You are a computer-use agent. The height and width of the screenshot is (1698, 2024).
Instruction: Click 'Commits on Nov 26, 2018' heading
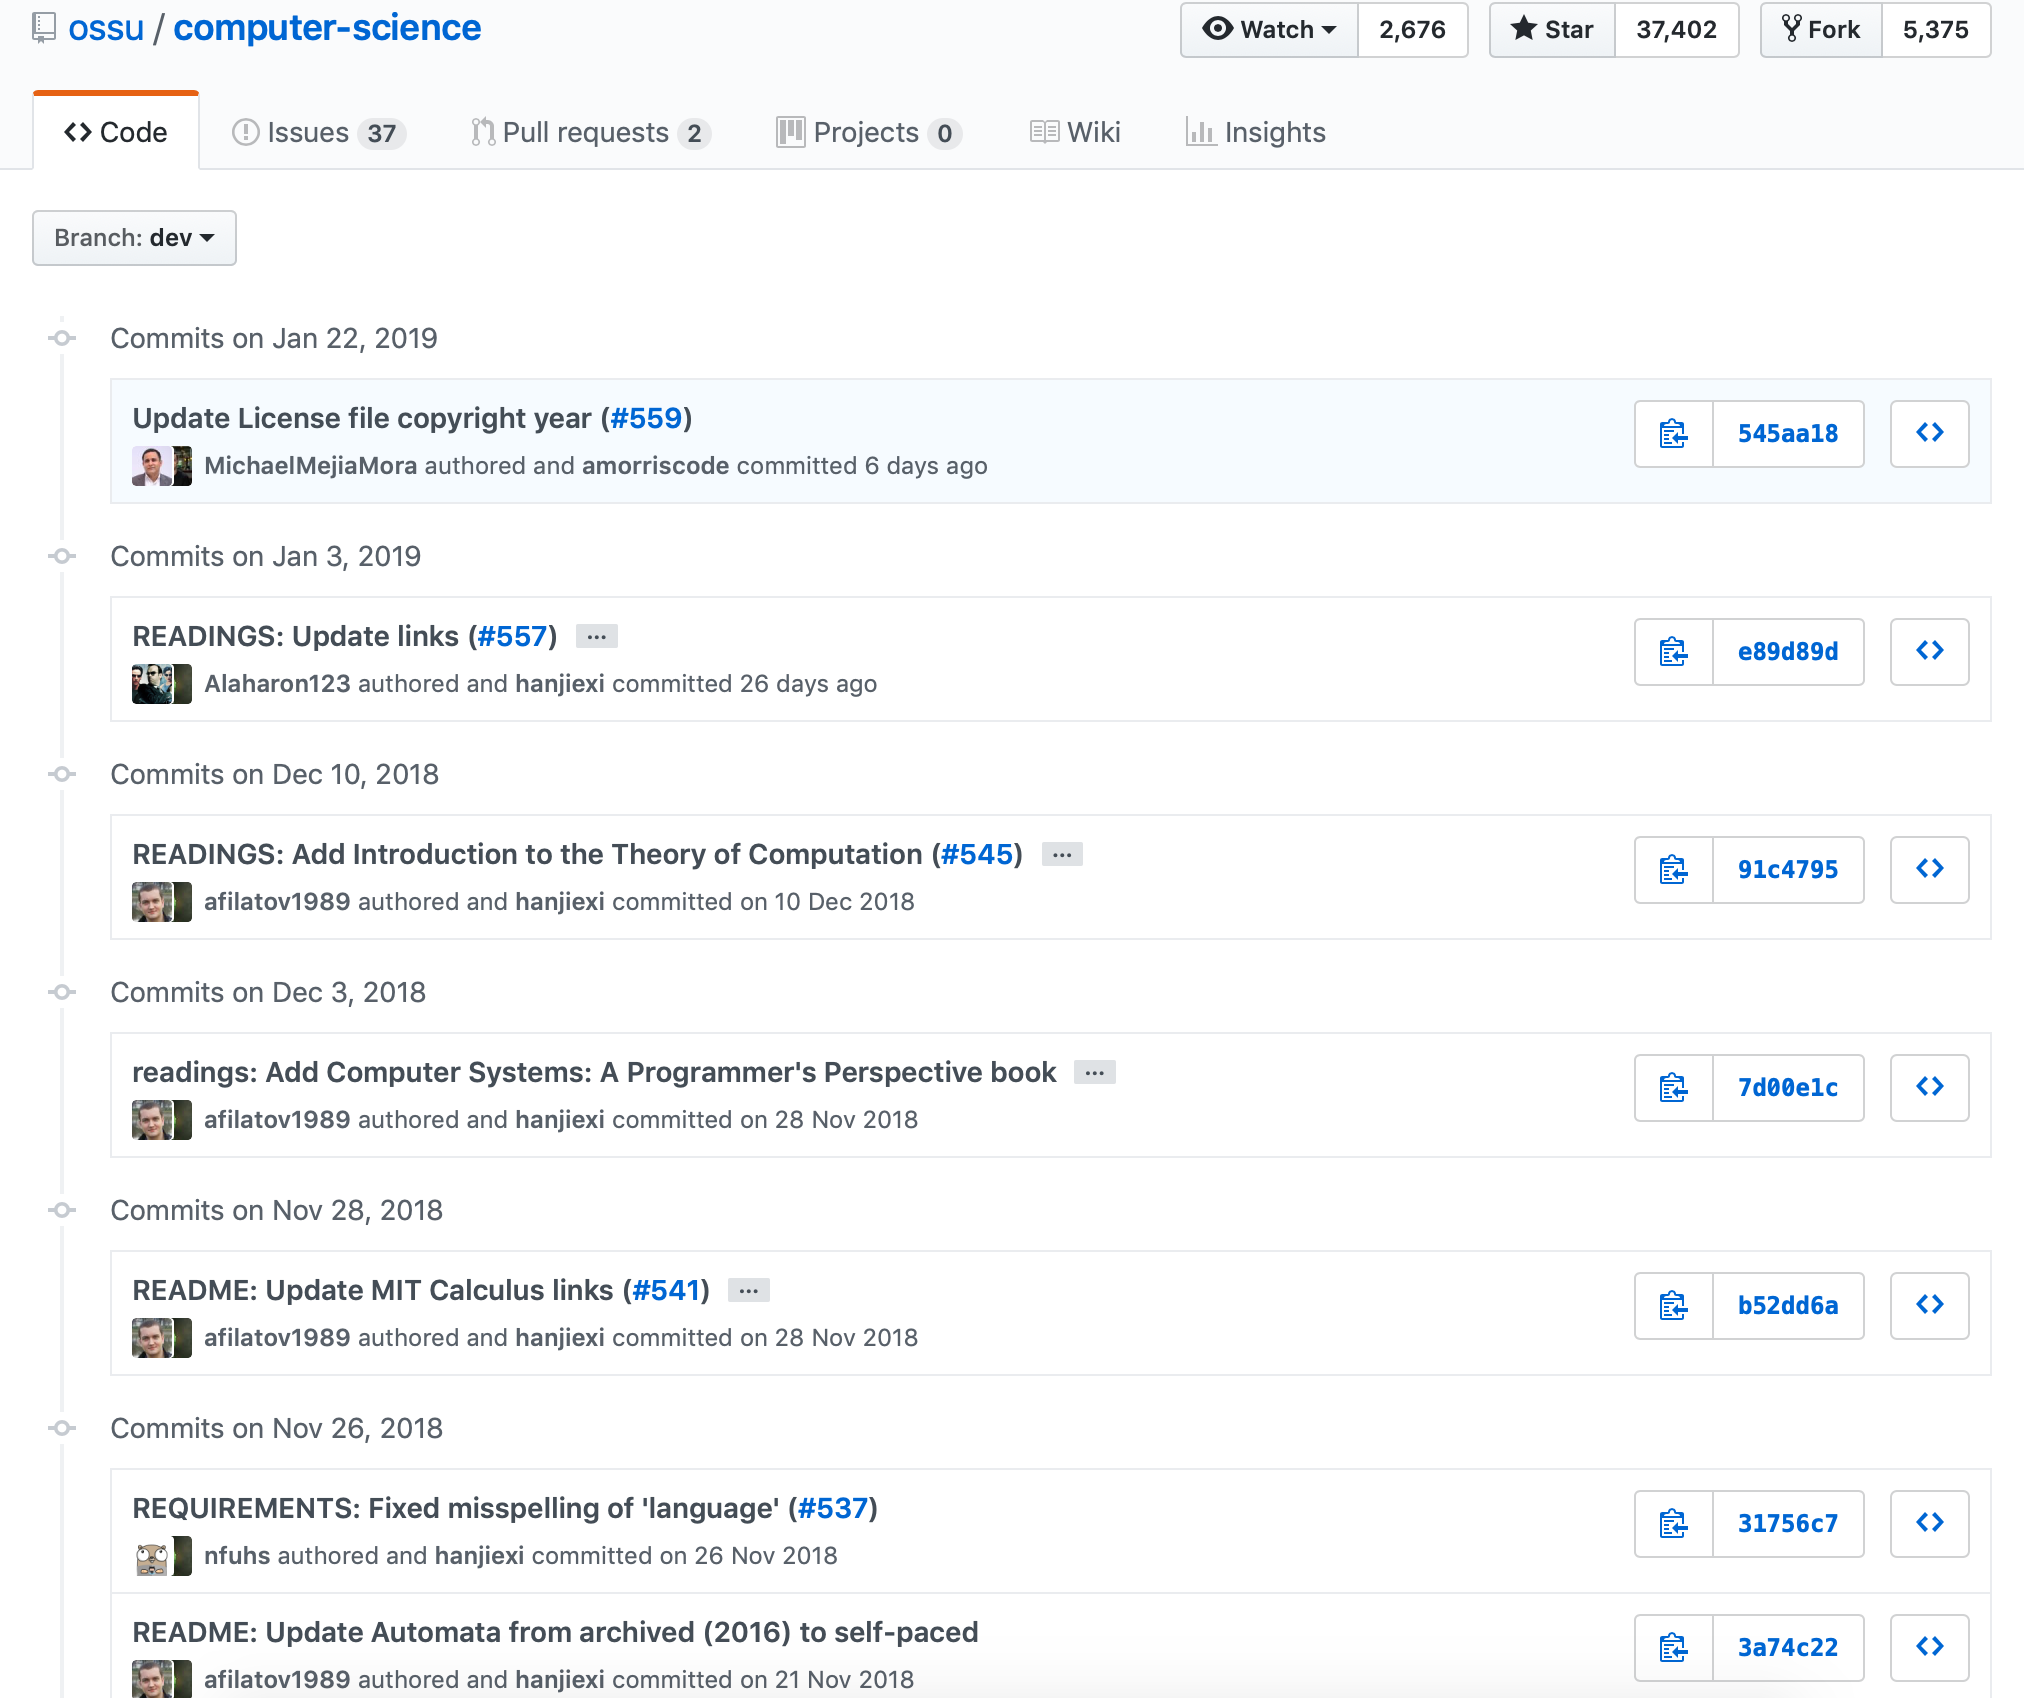277,1428
